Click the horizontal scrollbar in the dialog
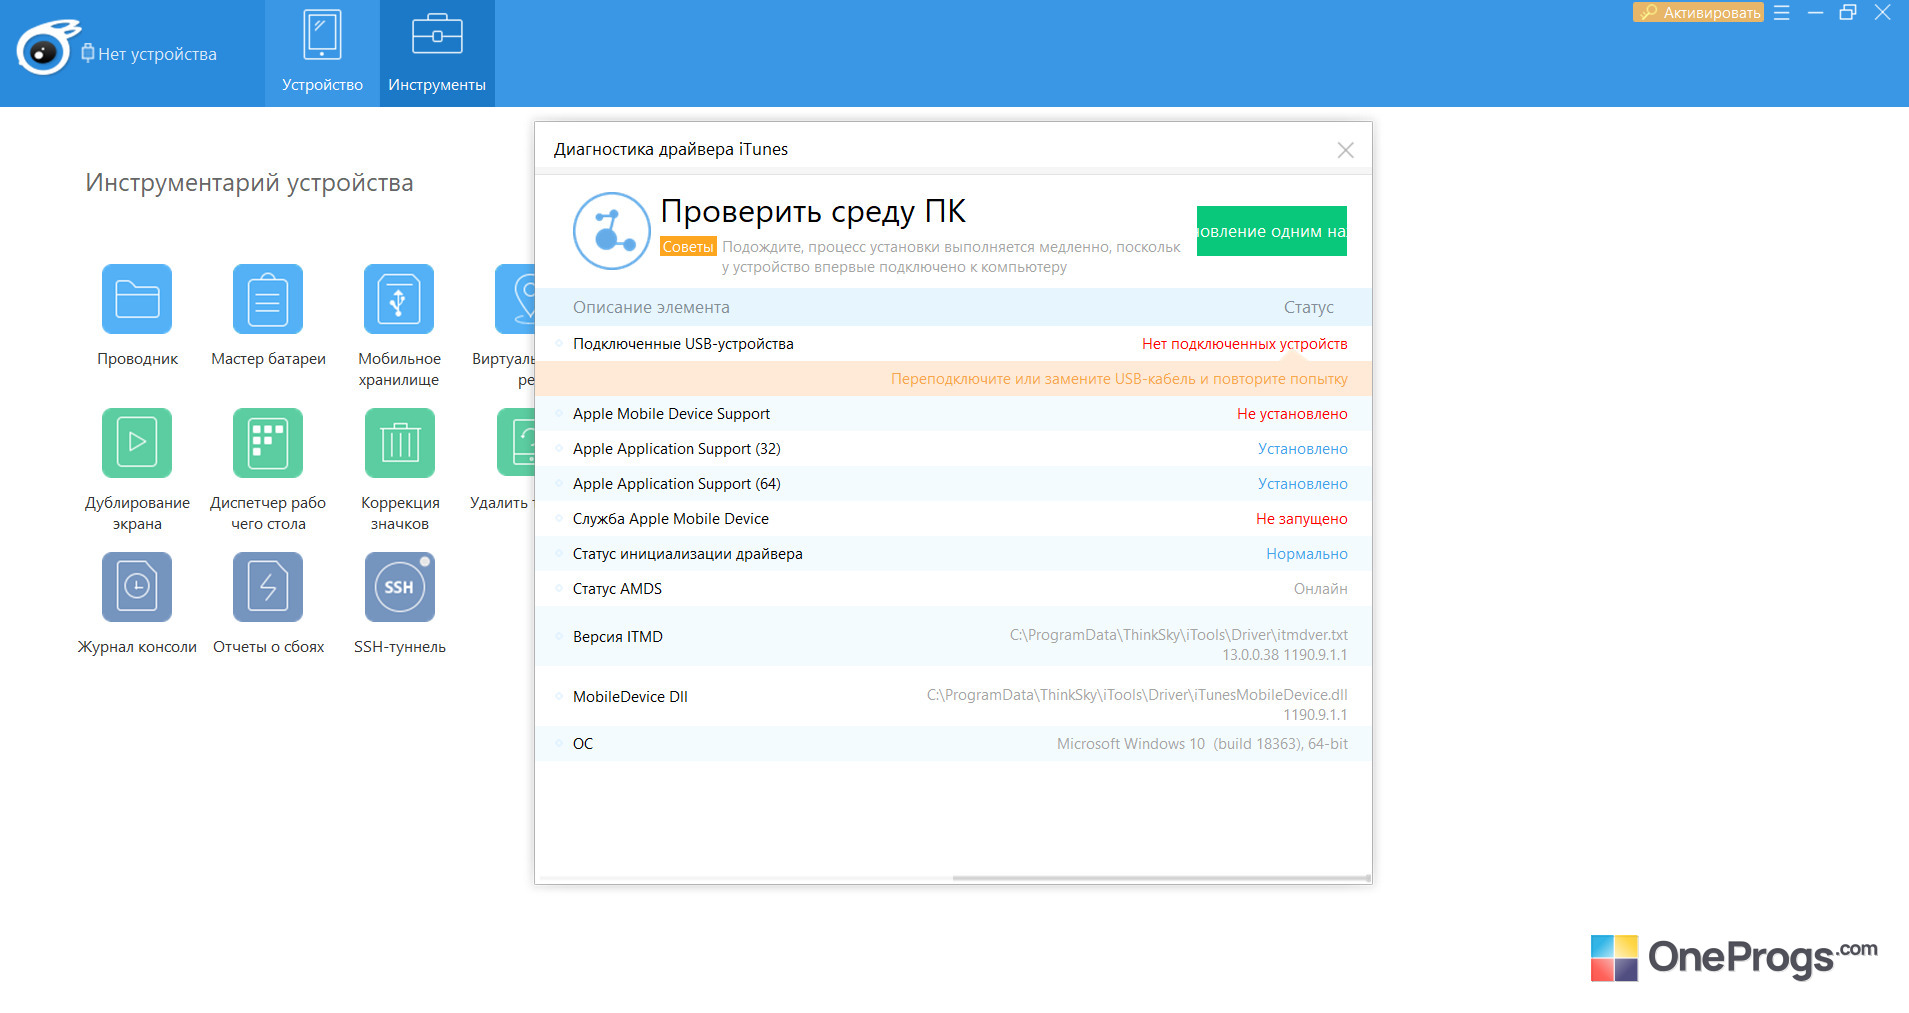The height and width of the screenshot is (1013, 1909). [x=1160, y=878]
